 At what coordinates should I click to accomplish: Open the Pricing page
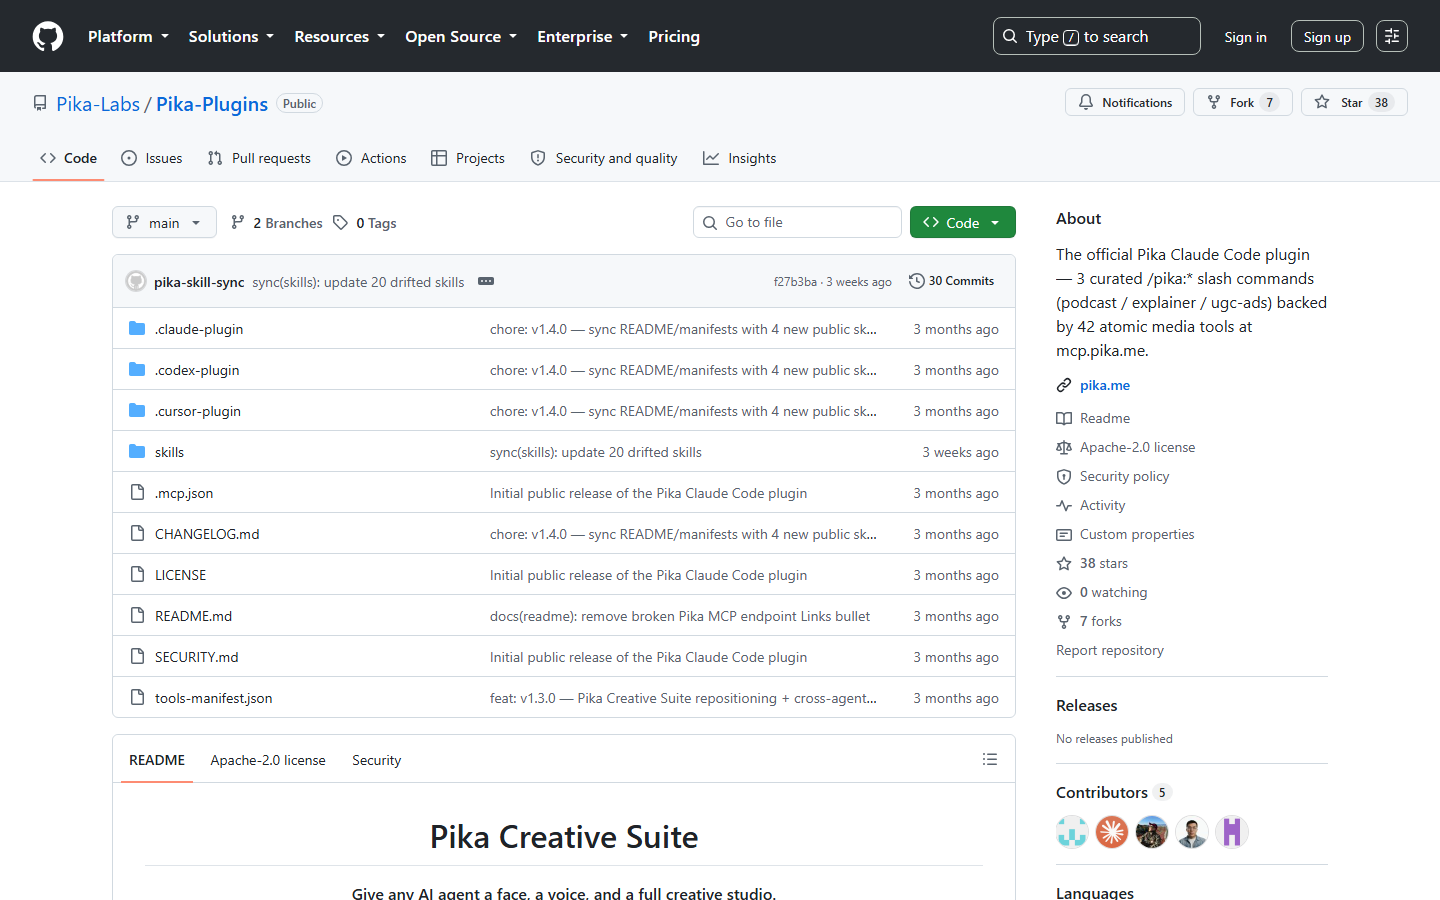tap(674, 36)
